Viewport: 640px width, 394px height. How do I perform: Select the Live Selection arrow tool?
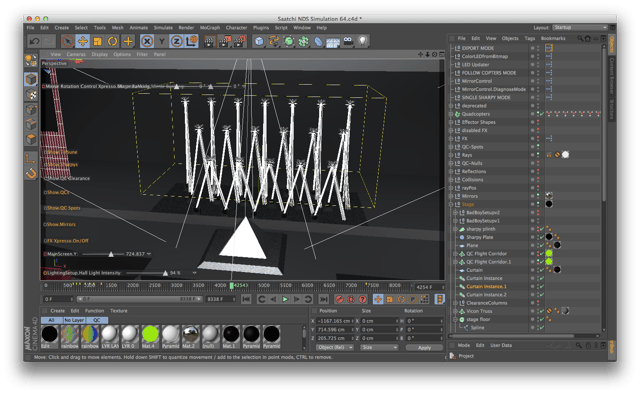click(x=68, y=41)
